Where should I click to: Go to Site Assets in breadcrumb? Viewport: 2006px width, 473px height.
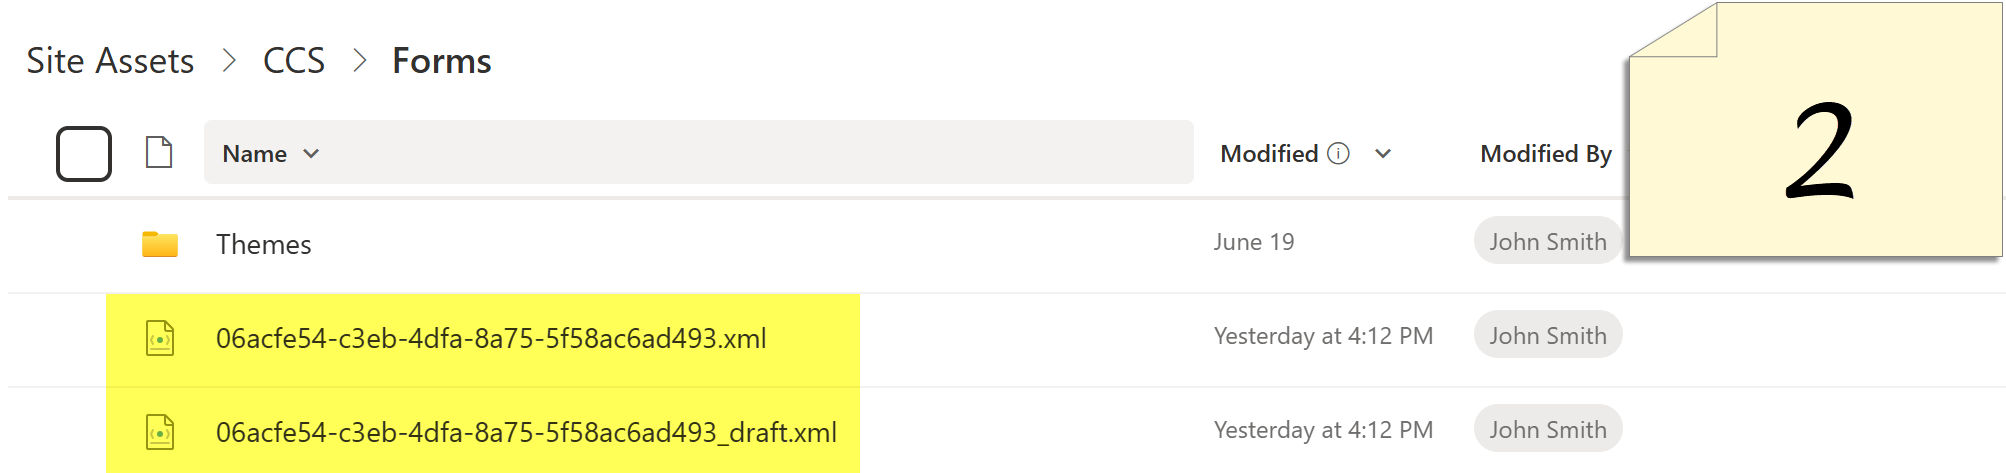point(110,61)
